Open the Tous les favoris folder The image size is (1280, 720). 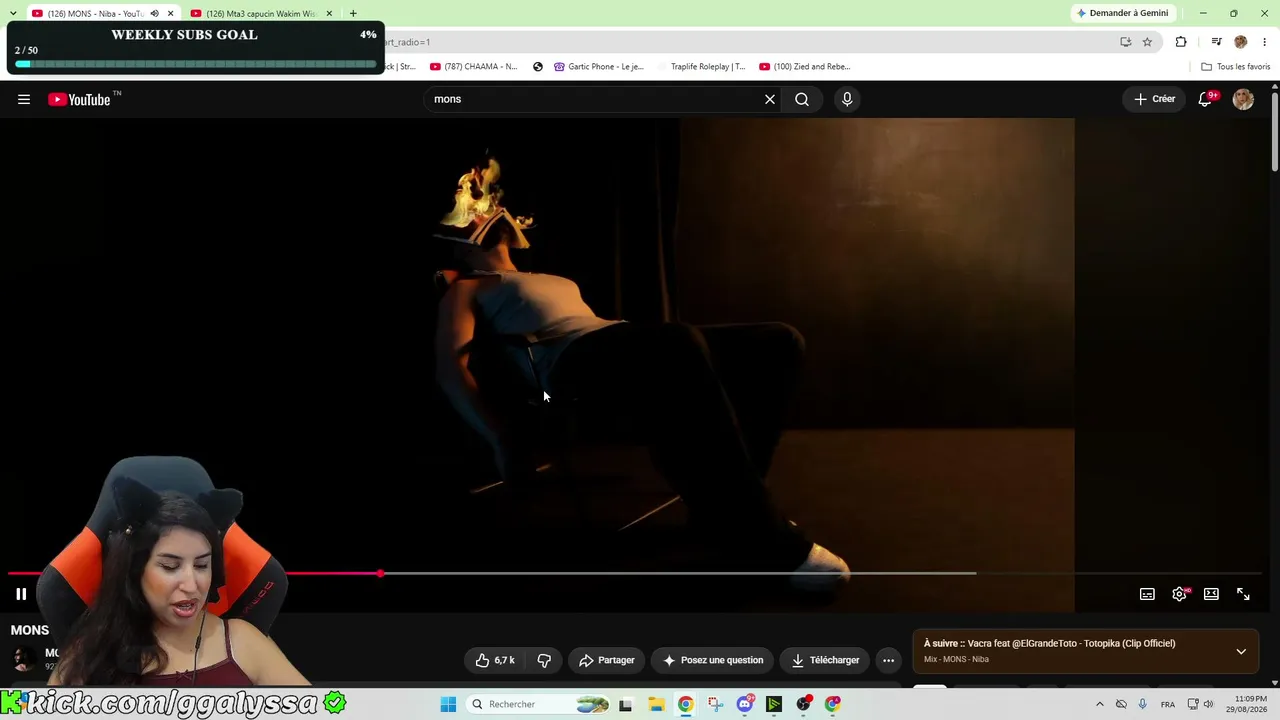point(1235,67)
